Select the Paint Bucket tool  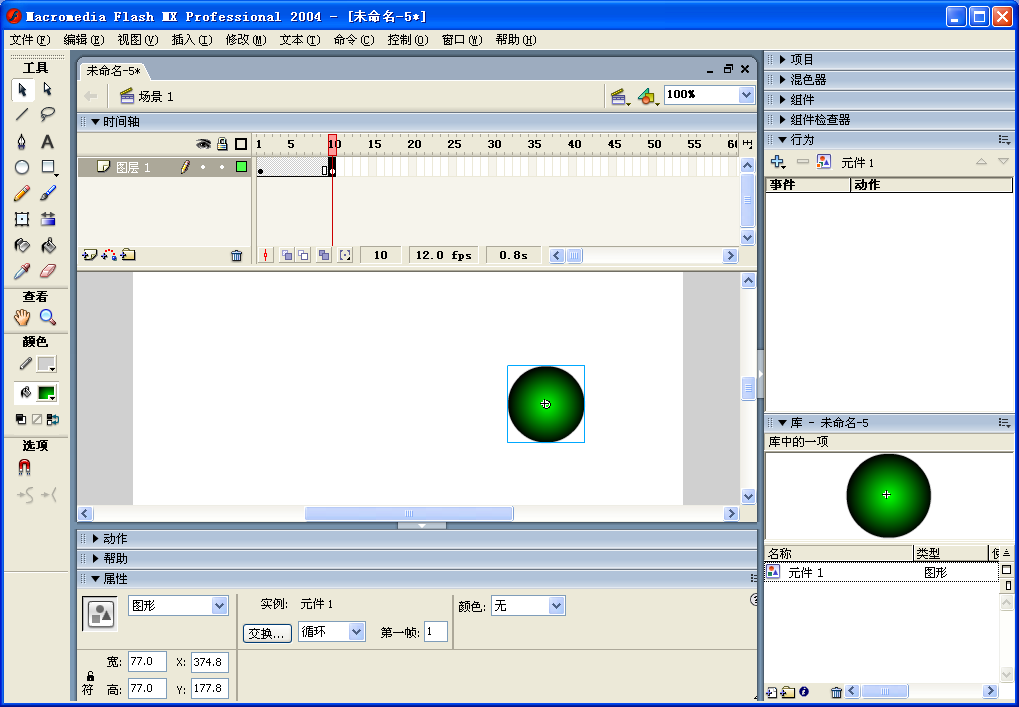click(x=47, y=245)
